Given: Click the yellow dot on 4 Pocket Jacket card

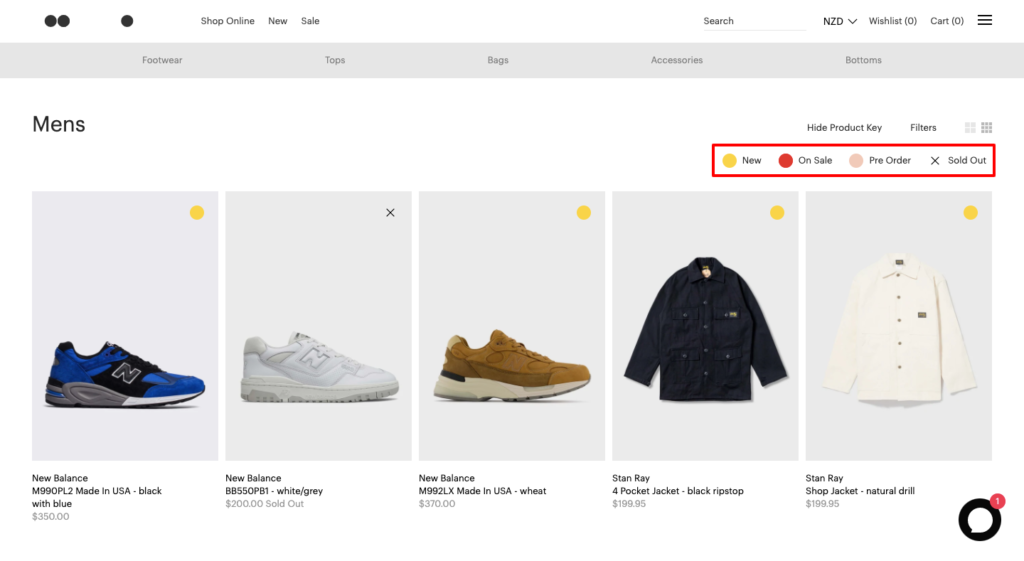Looking at the screenshot, I should tap(777, 212).
